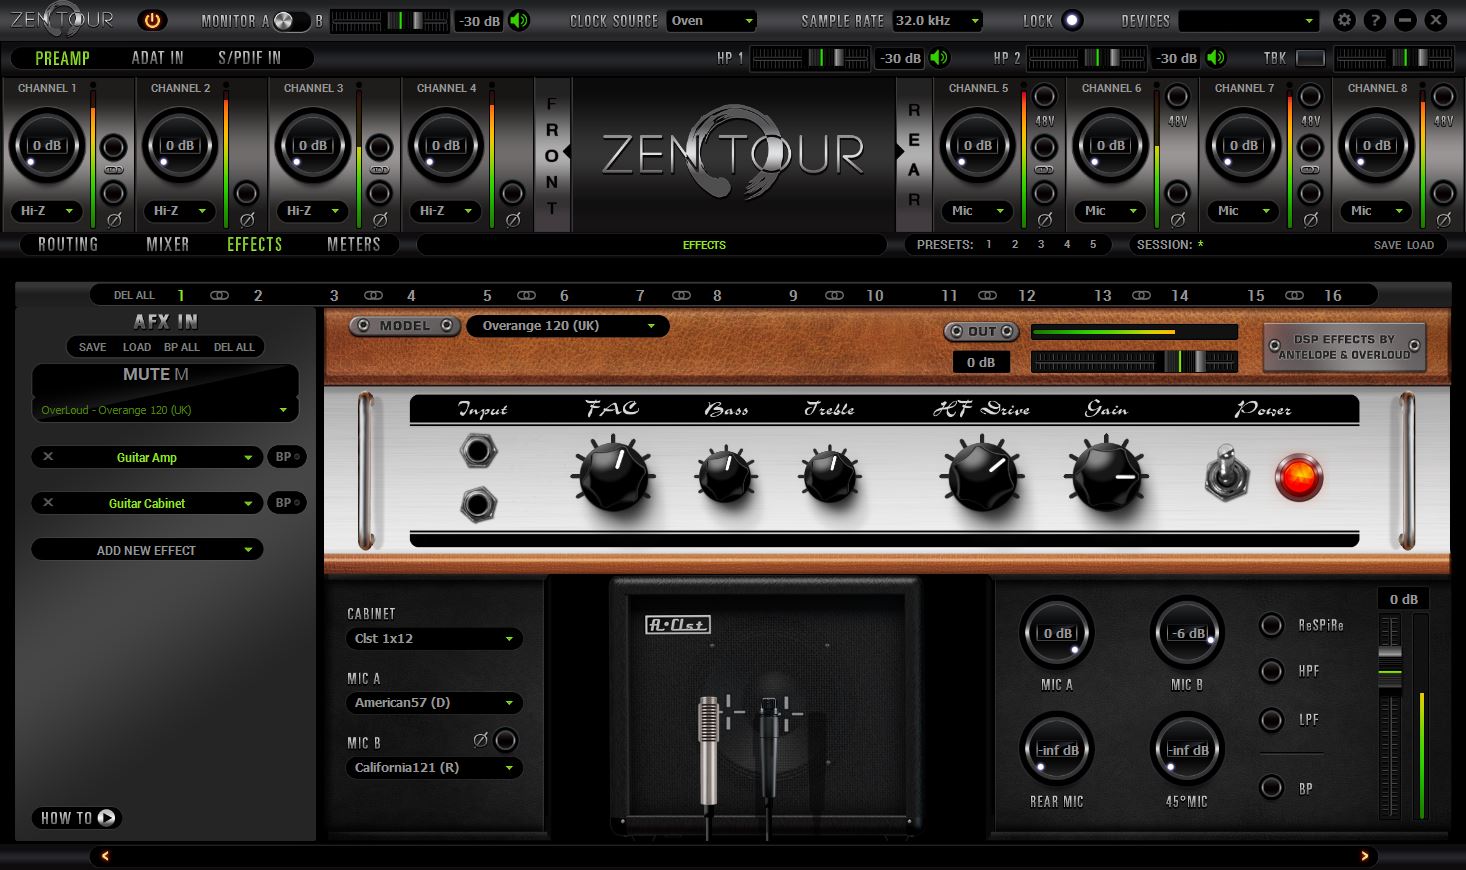1466x870 pixels.
Task: Open the help question mark icon
Action: [x=1375, y=20]
